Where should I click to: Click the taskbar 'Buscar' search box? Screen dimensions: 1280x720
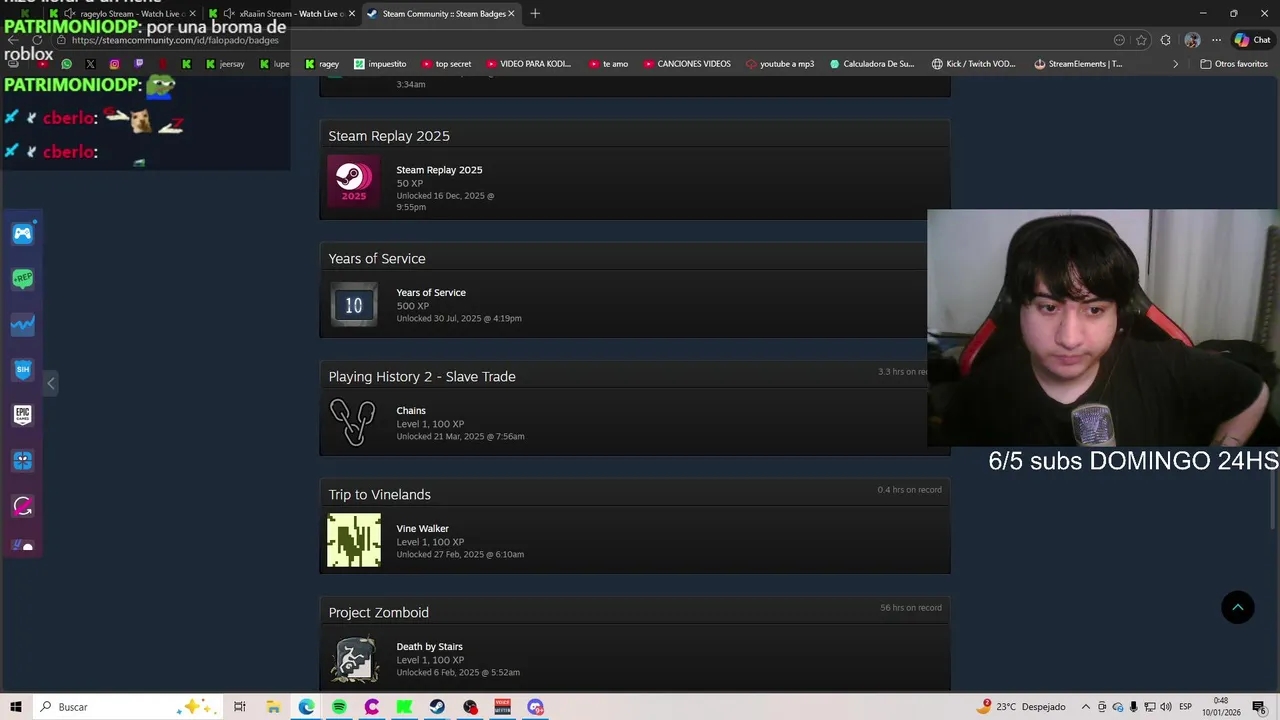(x=128, y=707)
